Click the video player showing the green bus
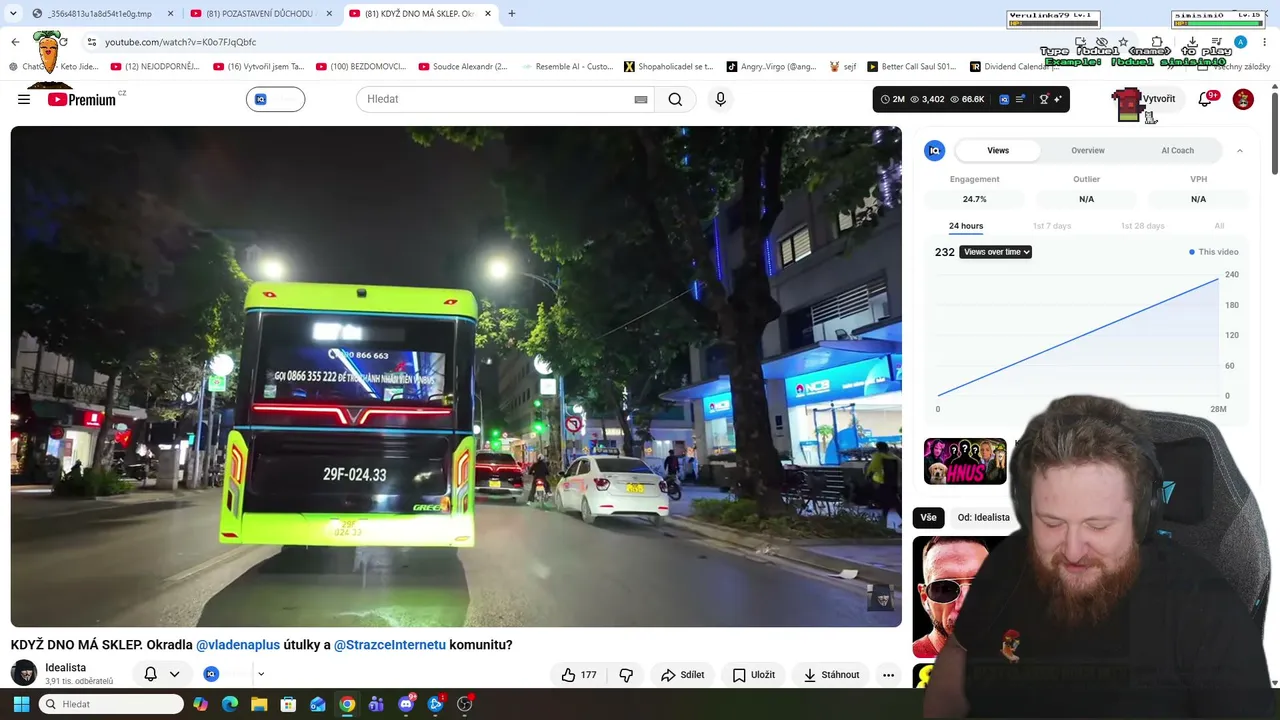 456,376
